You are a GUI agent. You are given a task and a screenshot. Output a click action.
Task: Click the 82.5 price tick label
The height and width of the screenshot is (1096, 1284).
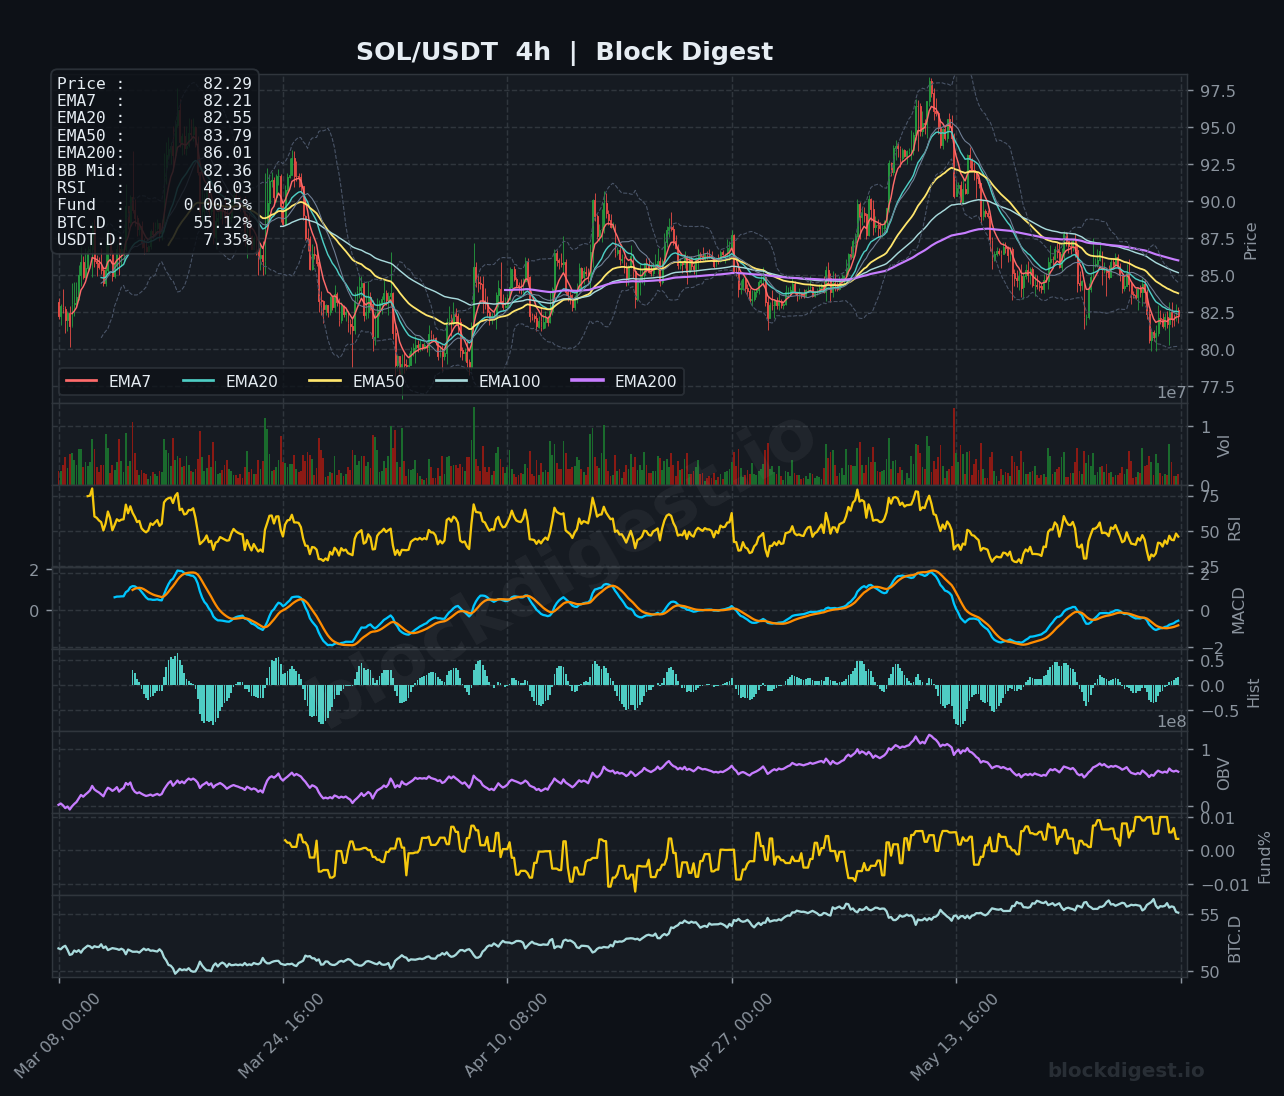[1217, 313]
